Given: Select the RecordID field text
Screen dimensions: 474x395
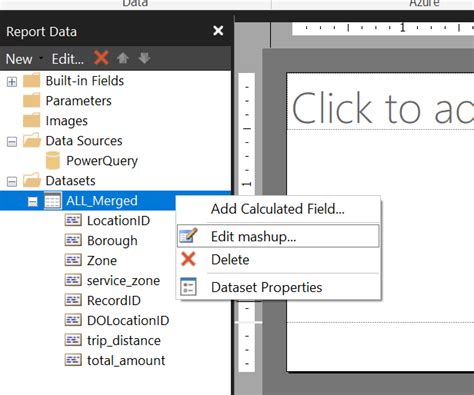Looking at the screenshot, I should coord(114,301).
